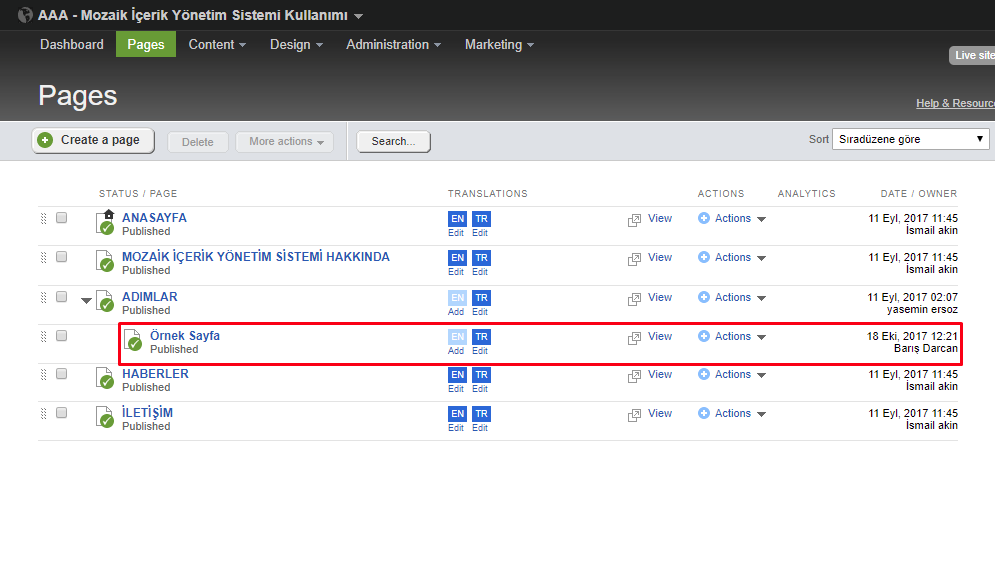Click the view-in-new-window icon for ADIMLAR
The height and width of the screenshot is (573, 995).
[634, 300]
